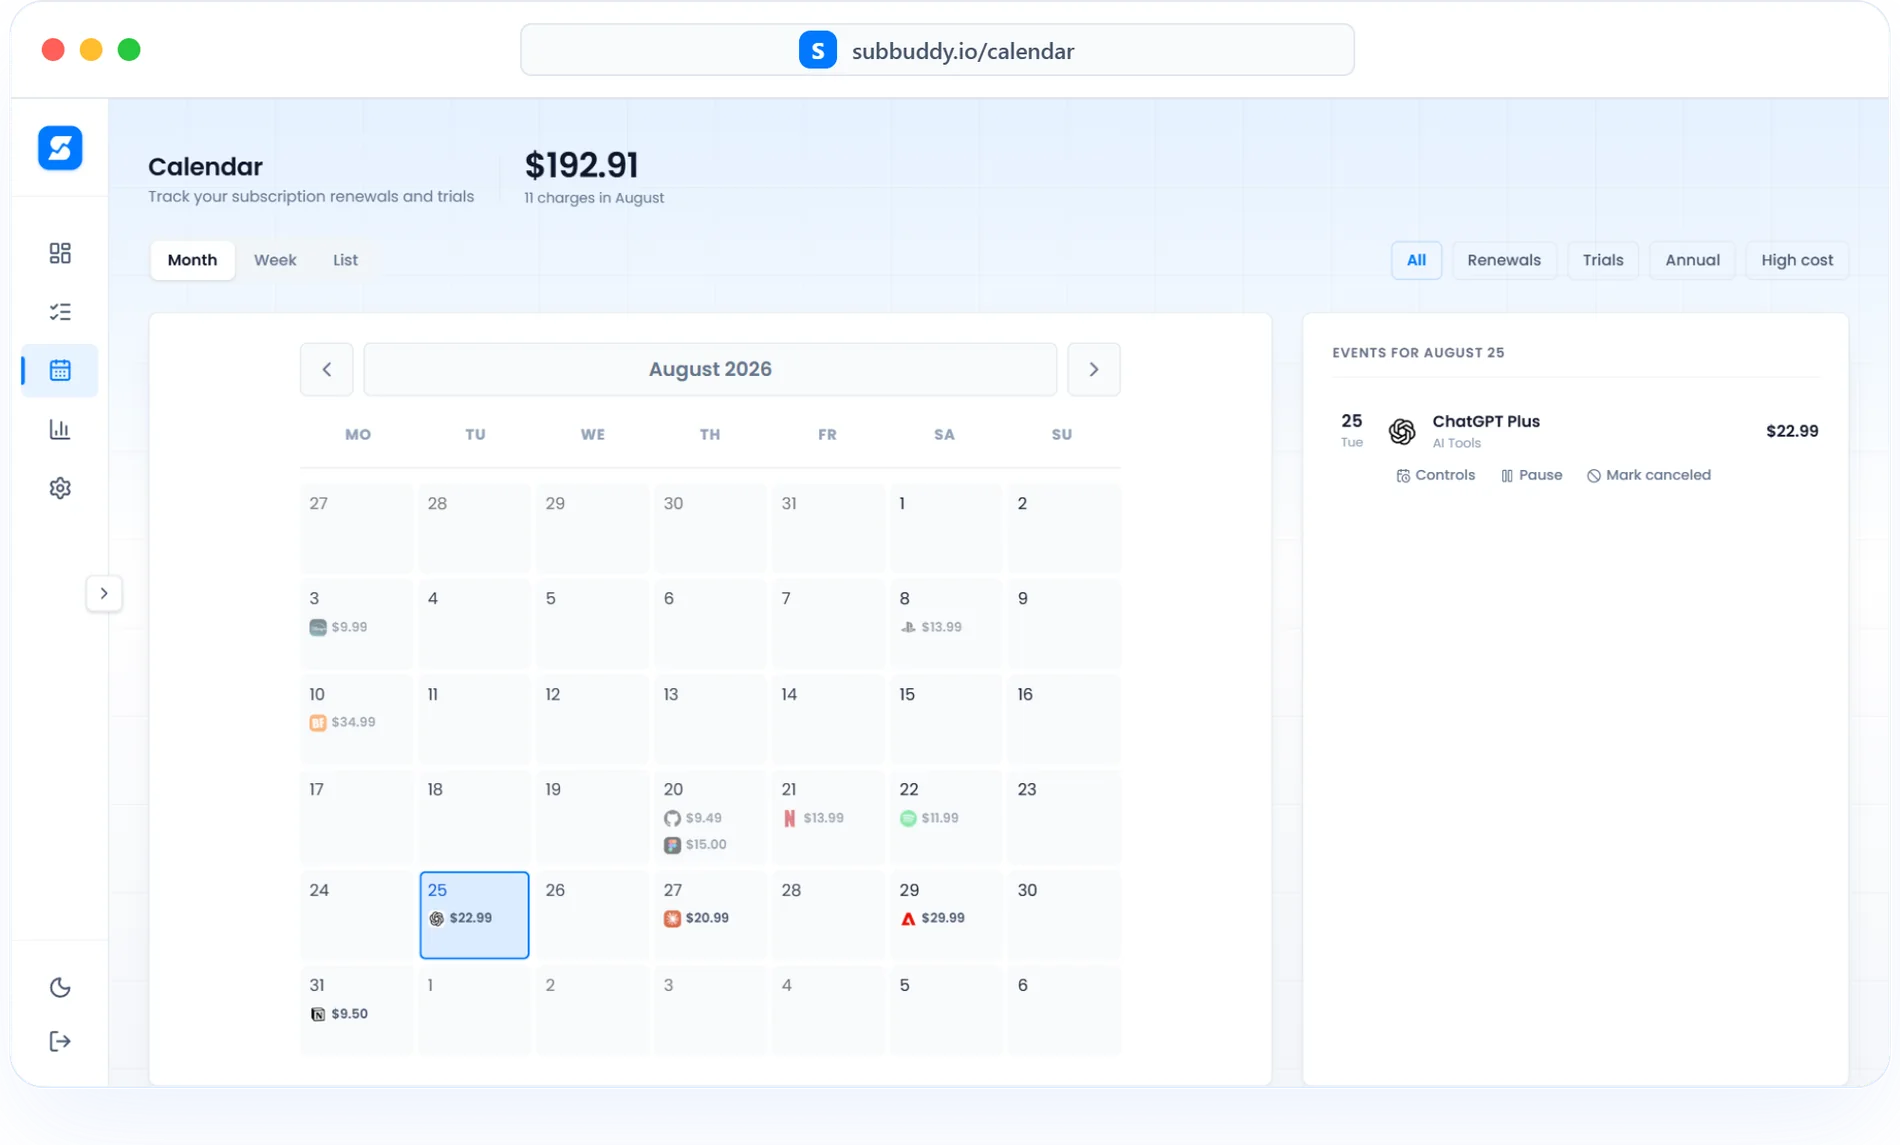Filter by Renewals
Screen dimensions: 1900x1145
(1504, 260)
